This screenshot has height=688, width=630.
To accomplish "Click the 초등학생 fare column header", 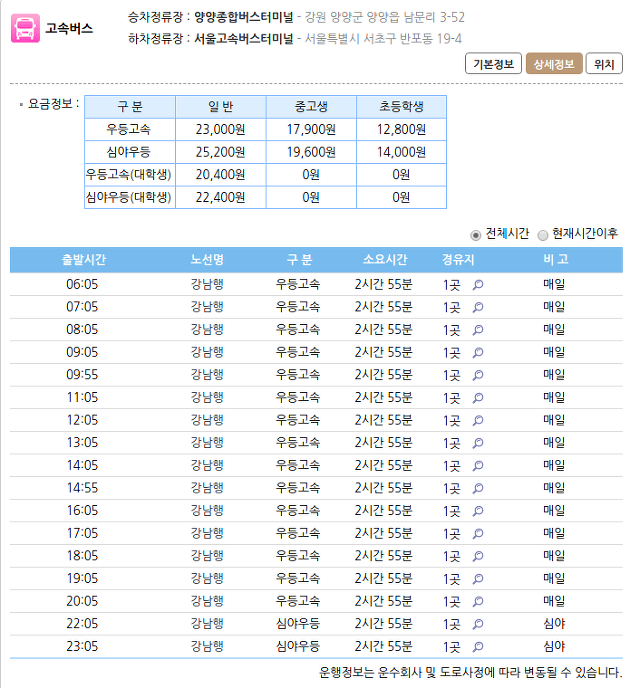I will point(401,107).
